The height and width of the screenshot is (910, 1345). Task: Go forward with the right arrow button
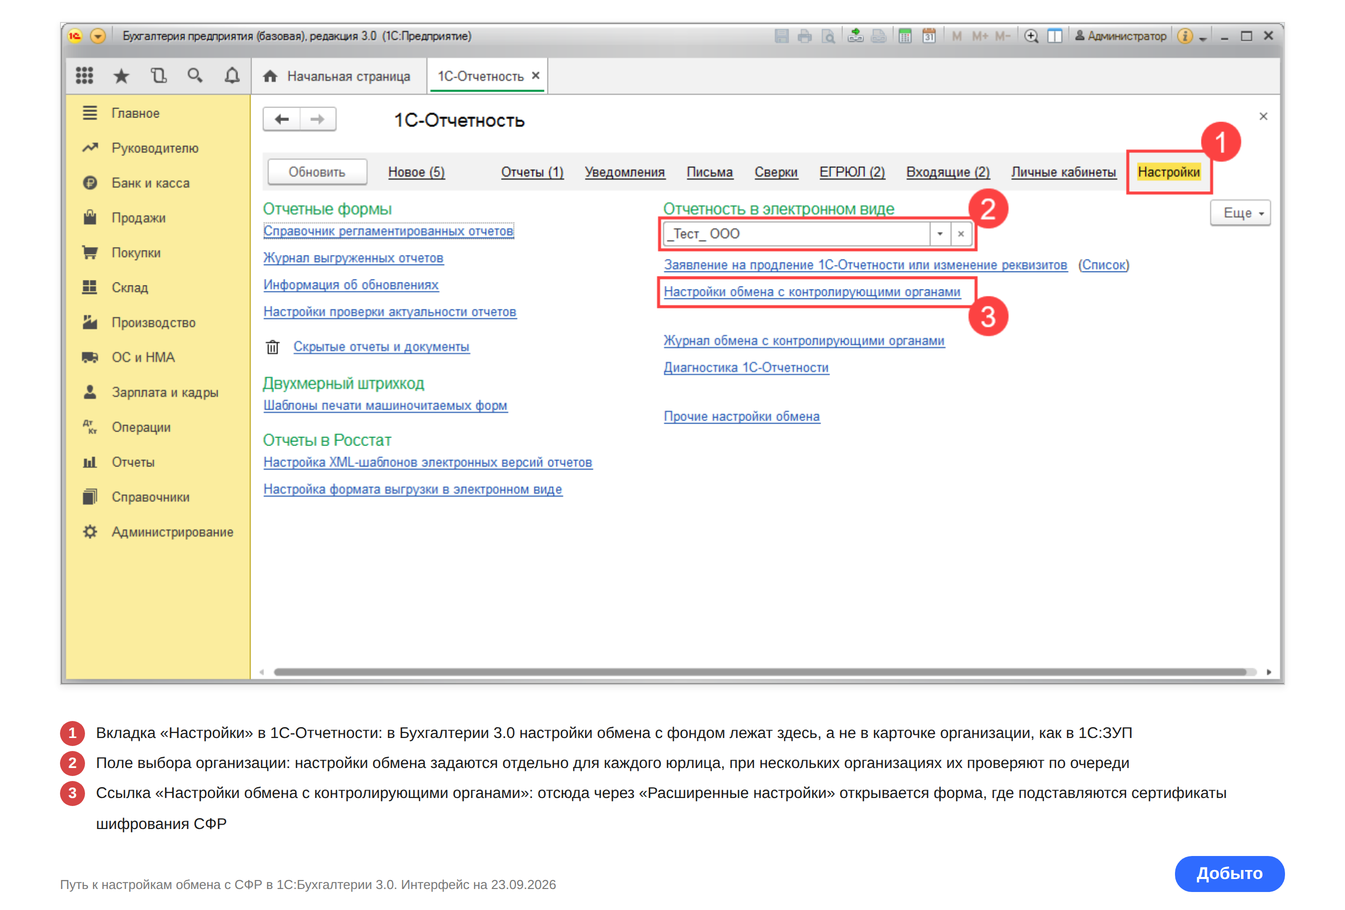[318, 120]
